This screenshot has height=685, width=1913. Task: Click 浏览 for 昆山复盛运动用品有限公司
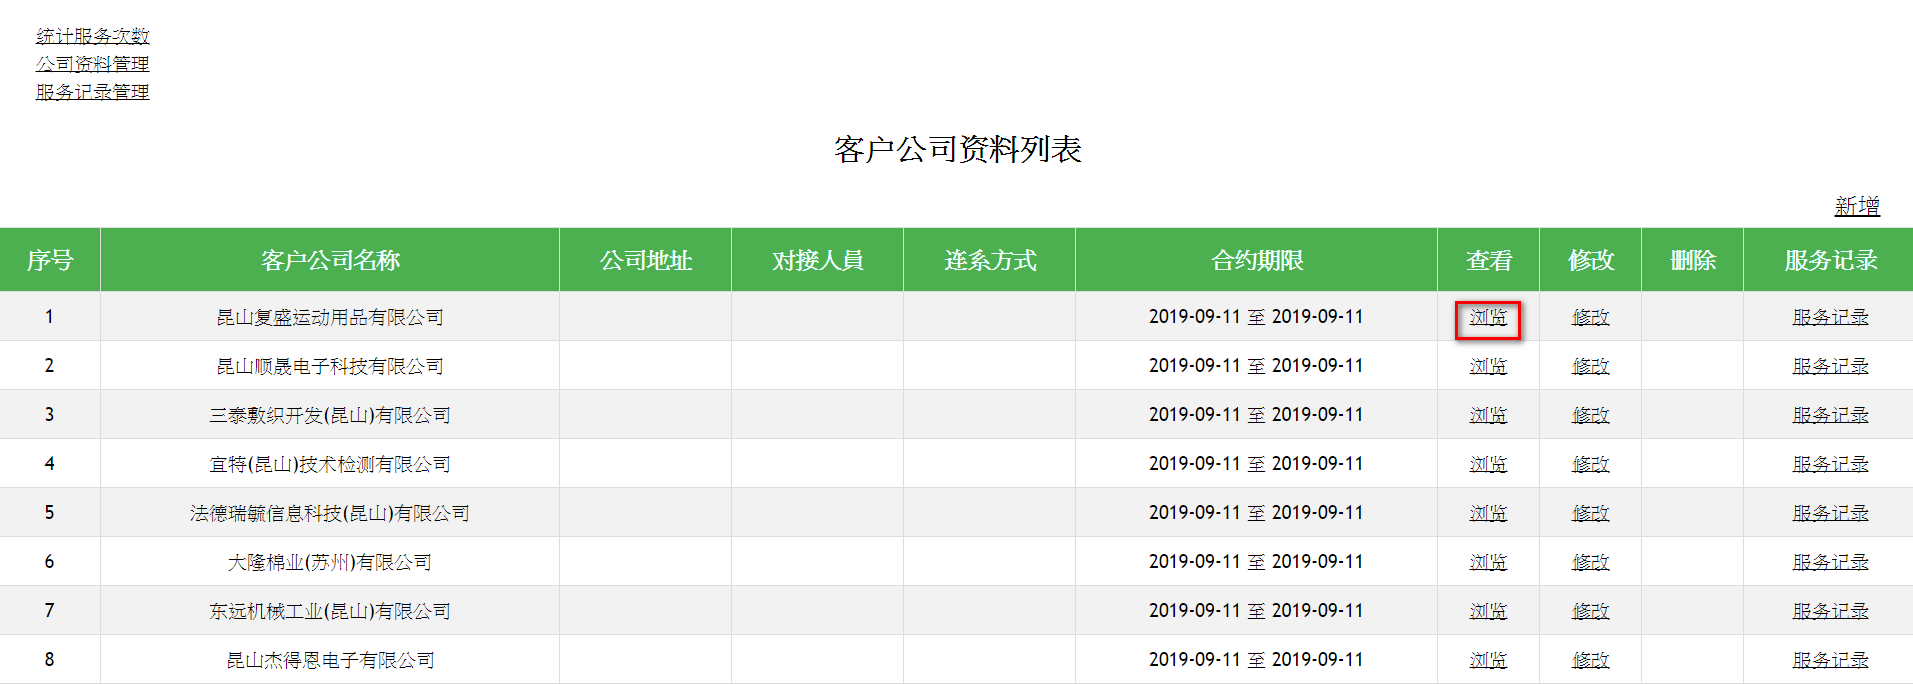click(1487, 318)
